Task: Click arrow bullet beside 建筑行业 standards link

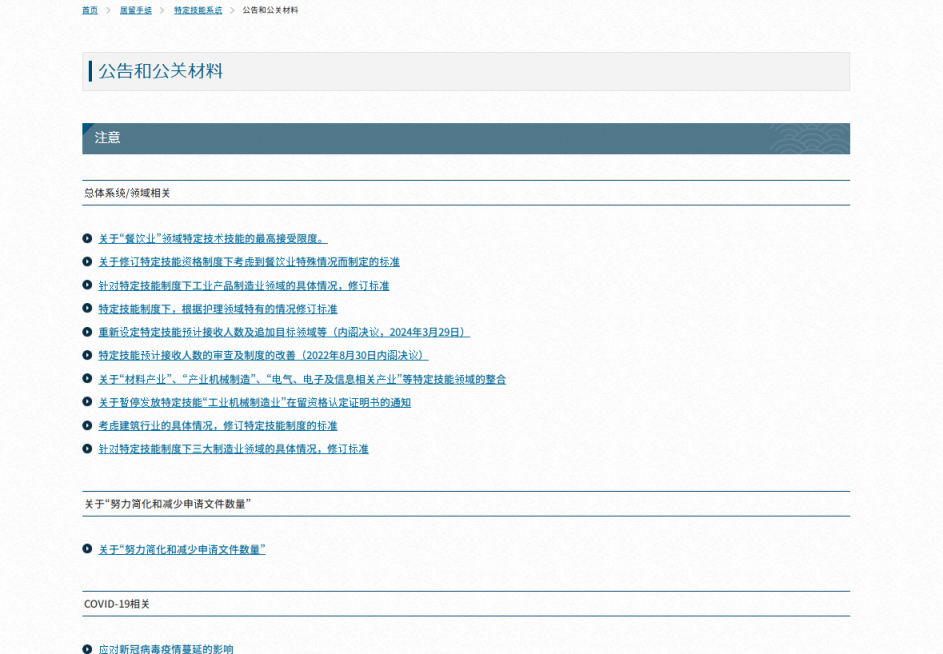Action: coord(88,426)
